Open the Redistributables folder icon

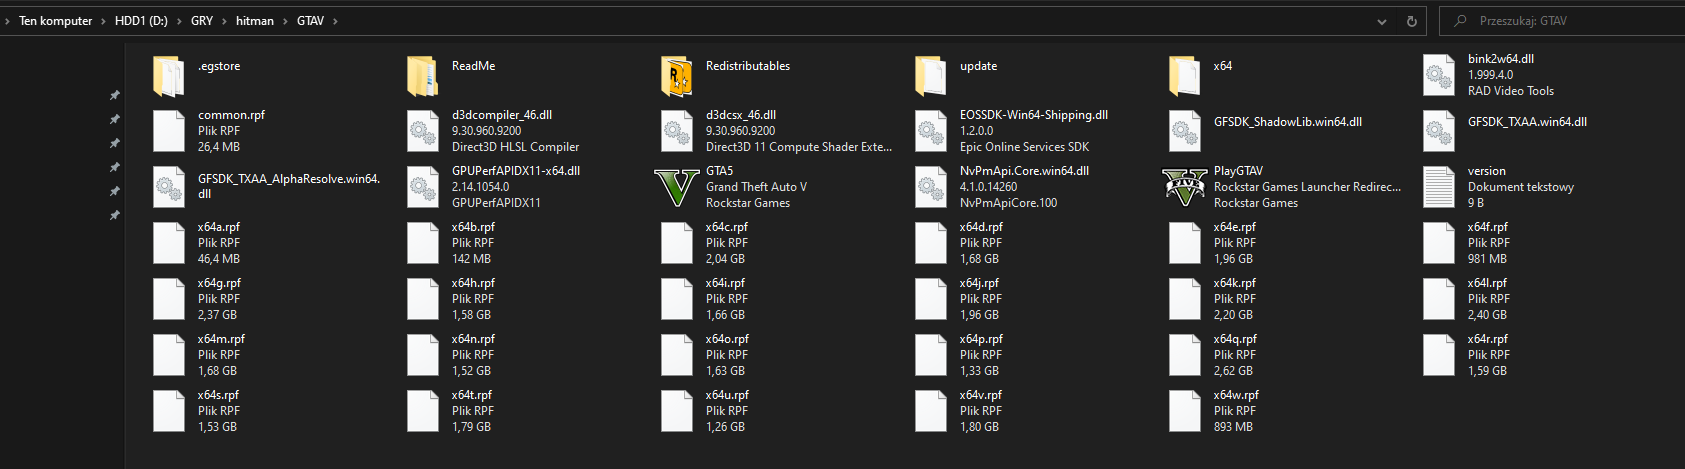(676, 75)
